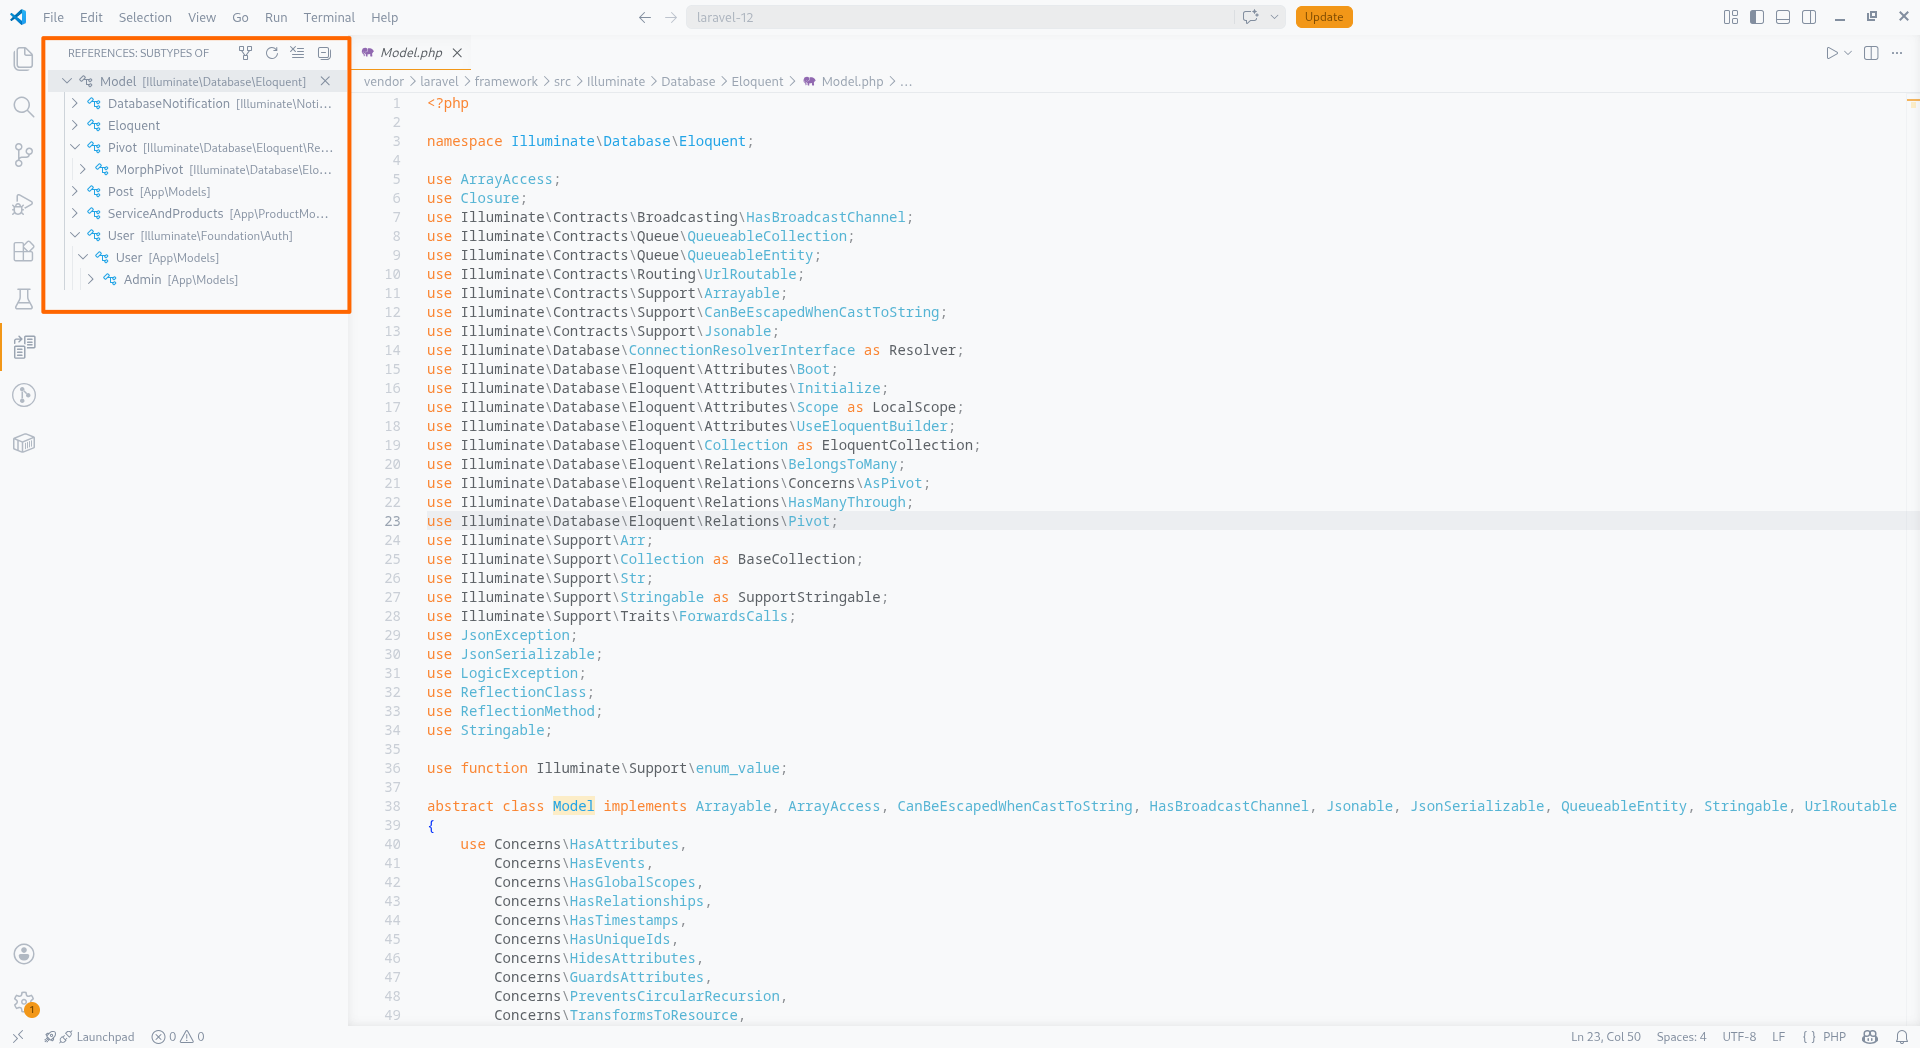Screen dimensions: 1920x1048
Task: Expand the Admin App\Models node
Action: [91, 279]
